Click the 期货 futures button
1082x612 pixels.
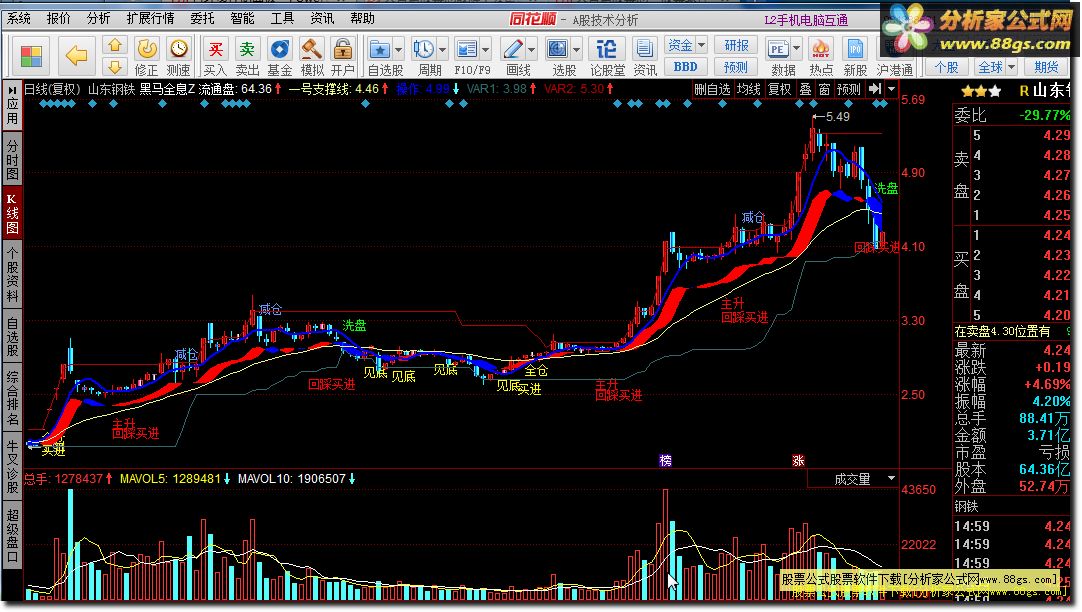(1046, 67)
